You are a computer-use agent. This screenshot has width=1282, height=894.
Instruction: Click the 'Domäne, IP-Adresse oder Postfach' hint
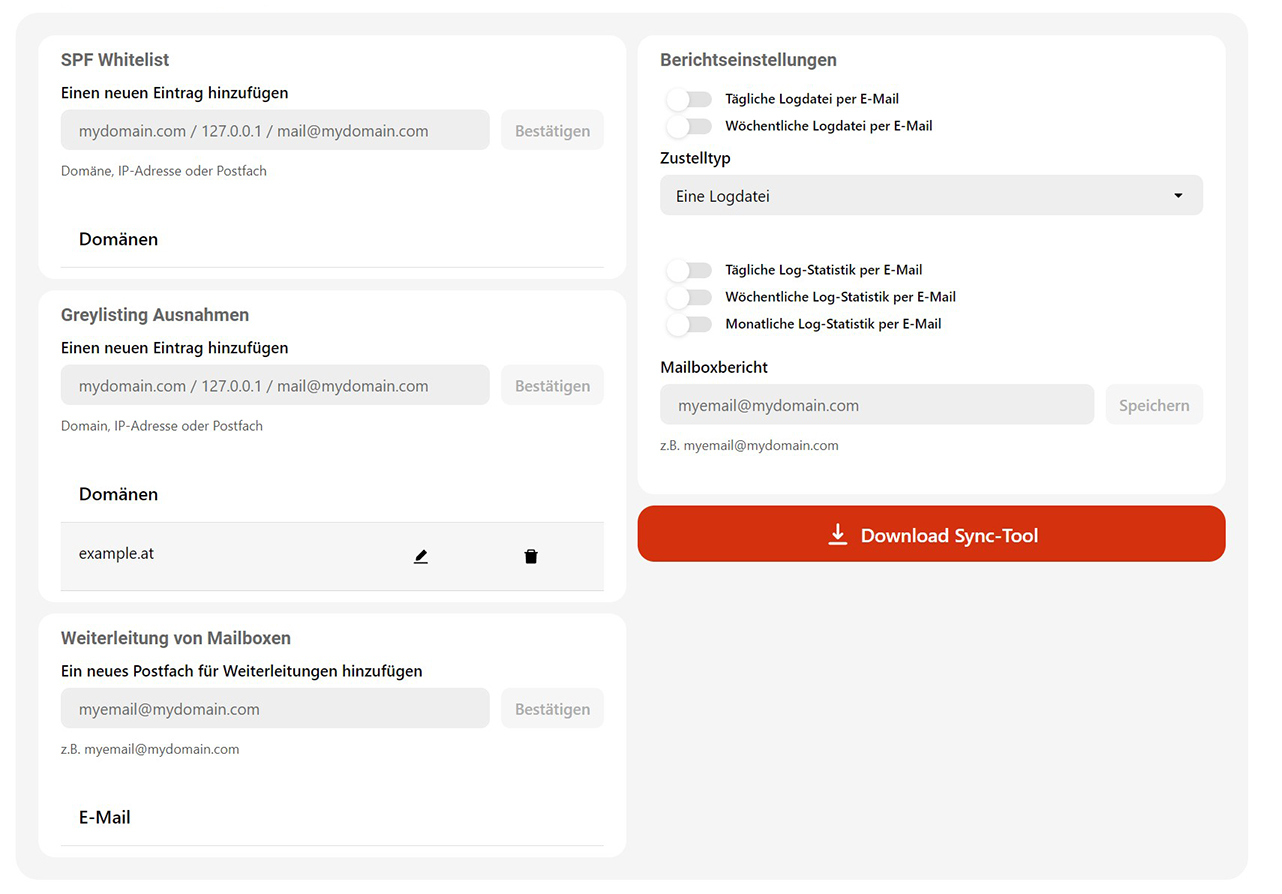pos(164,171)
